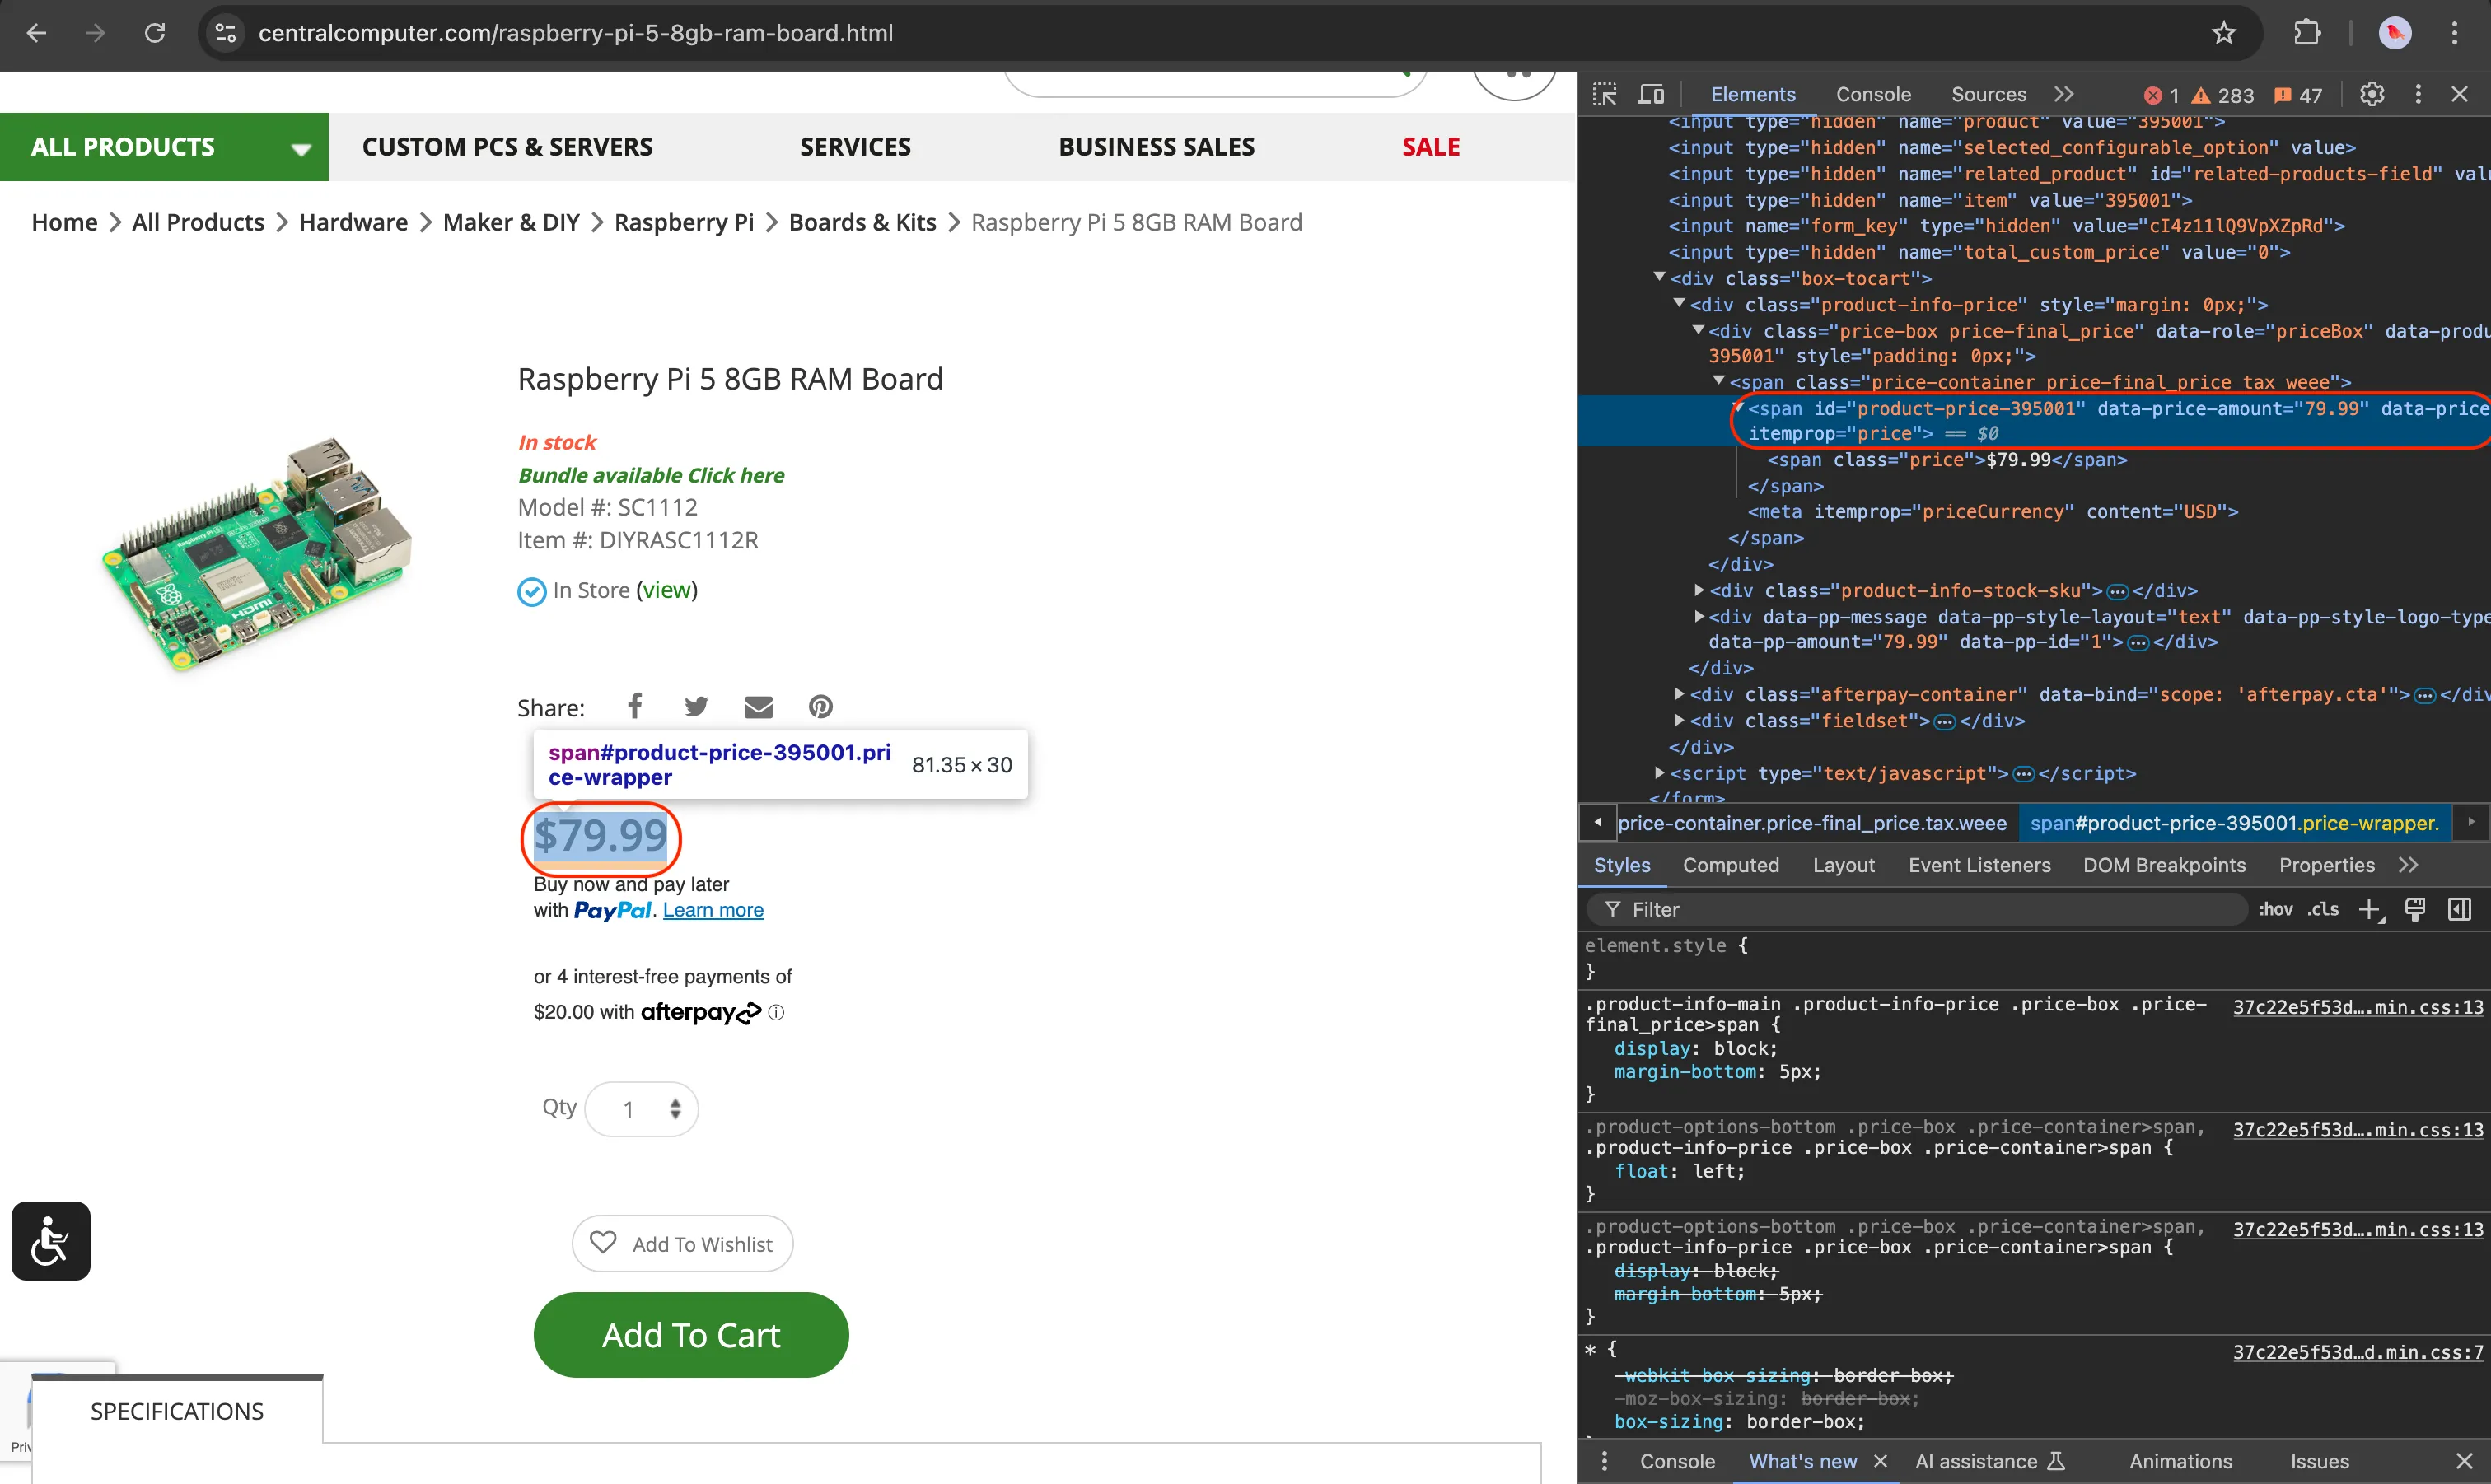Bookmark page with star icon
This screenshot has width=2491, height=1484.
pos(2223,33)
